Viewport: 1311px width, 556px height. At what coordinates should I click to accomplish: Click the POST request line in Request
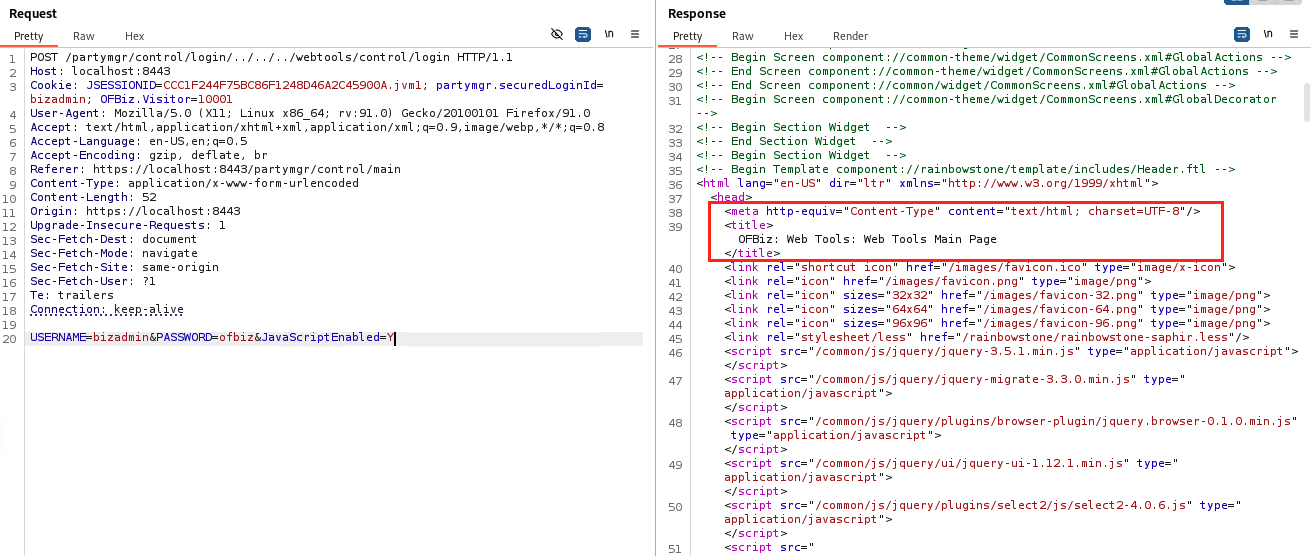pyautogui.click(x=271, y=58)
